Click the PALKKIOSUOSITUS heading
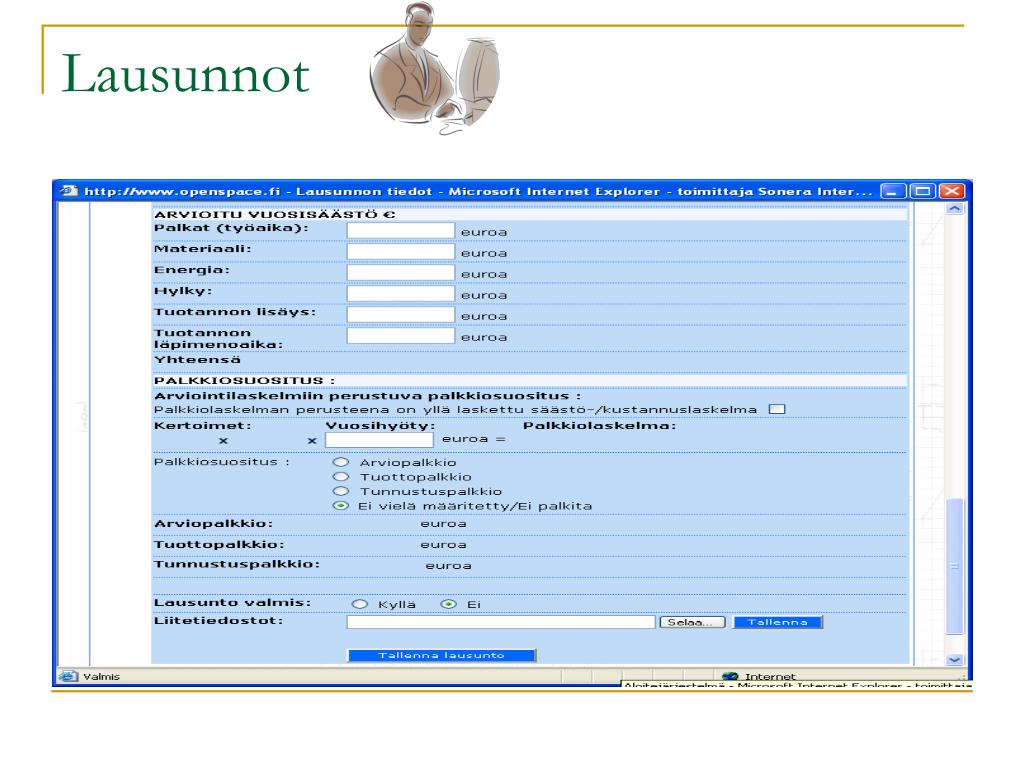This screenshot has height=768, width=1024. coord(244,380)
